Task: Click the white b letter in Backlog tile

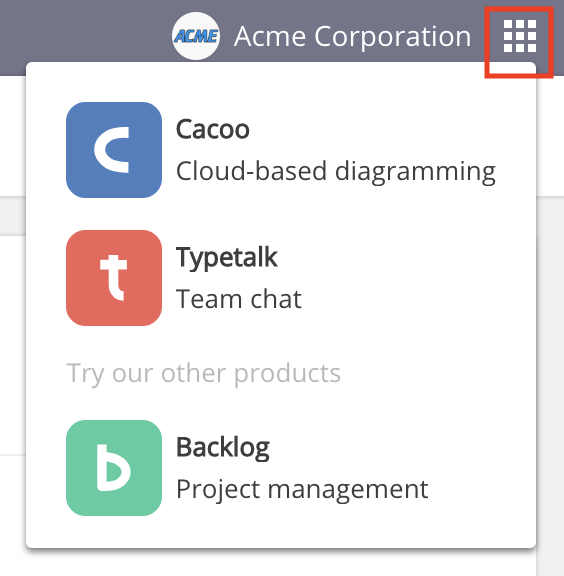Action: (113, 468)
